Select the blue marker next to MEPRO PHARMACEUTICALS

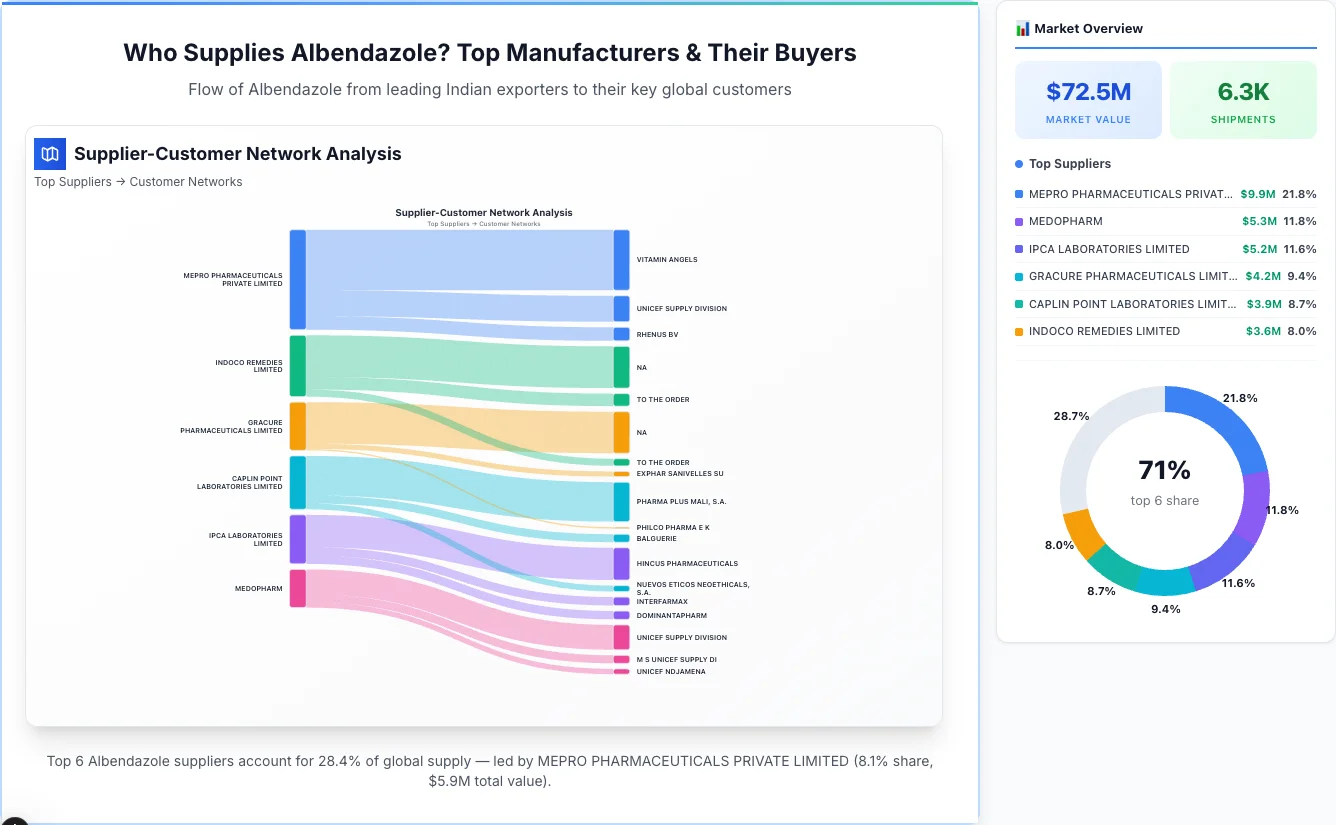pyautogui.click(x=1017, y=194)
